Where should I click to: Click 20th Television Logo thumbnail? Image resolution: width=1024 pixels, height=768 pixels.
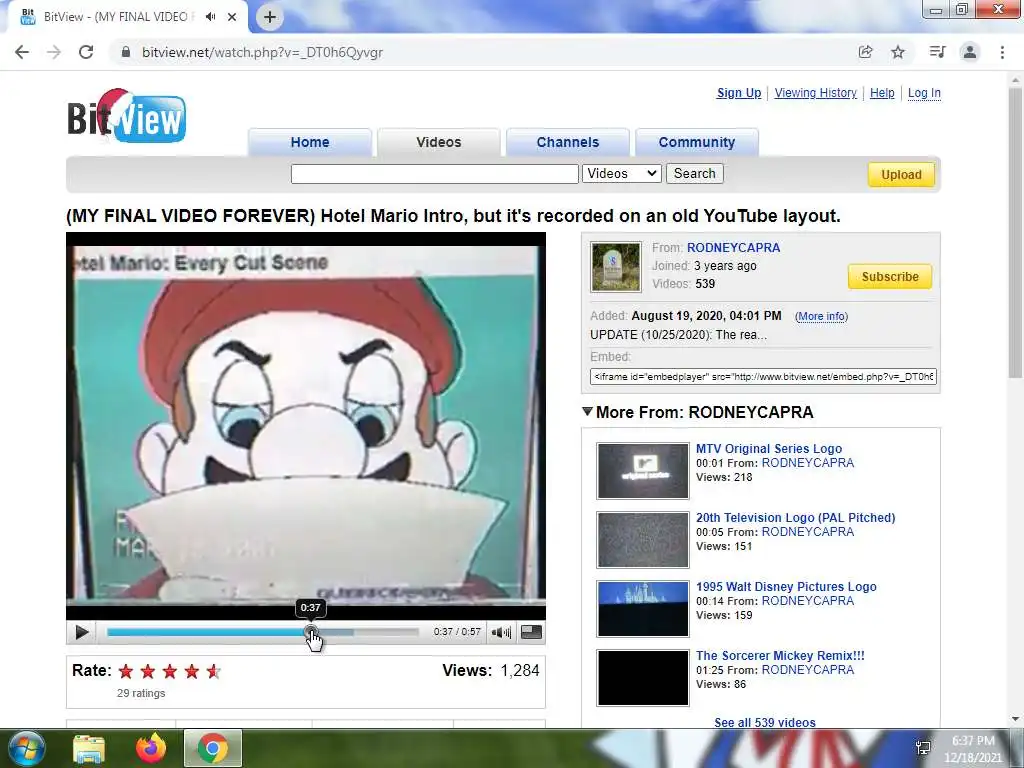coord(643,540)
